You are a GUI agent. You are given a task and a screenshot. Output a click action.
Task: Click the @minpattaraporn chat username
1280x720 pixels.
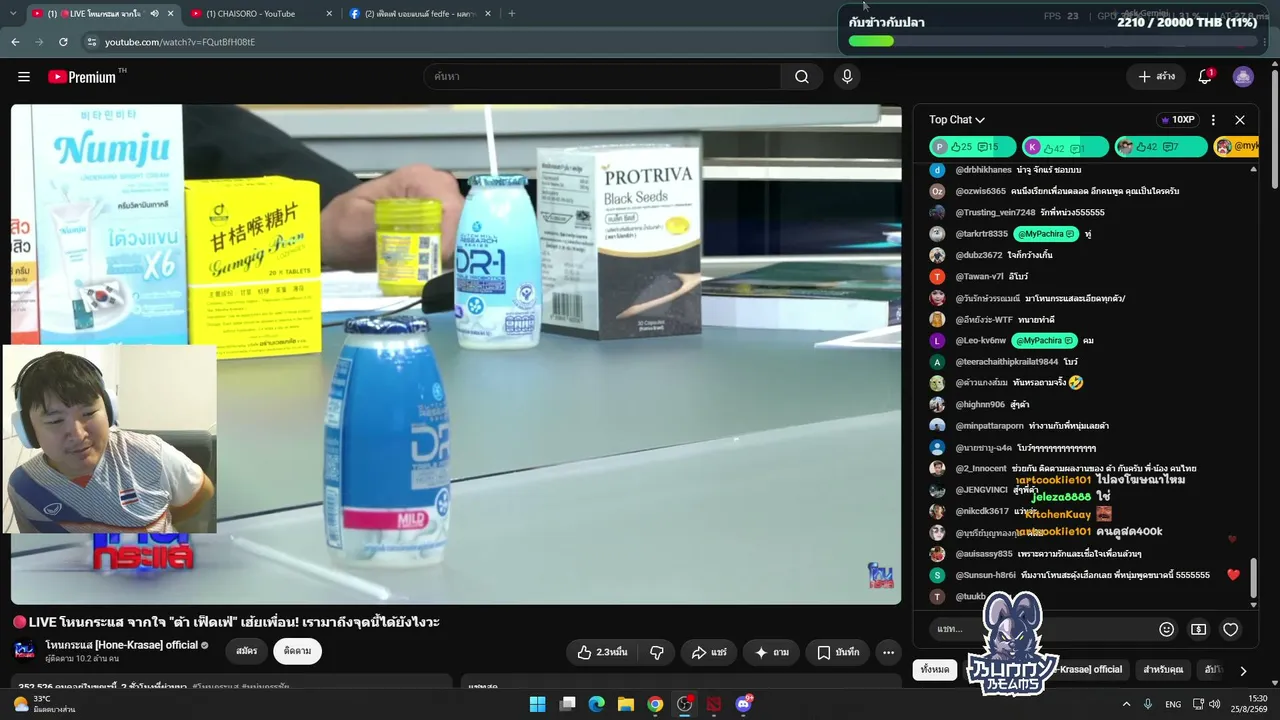click(989, 426)
